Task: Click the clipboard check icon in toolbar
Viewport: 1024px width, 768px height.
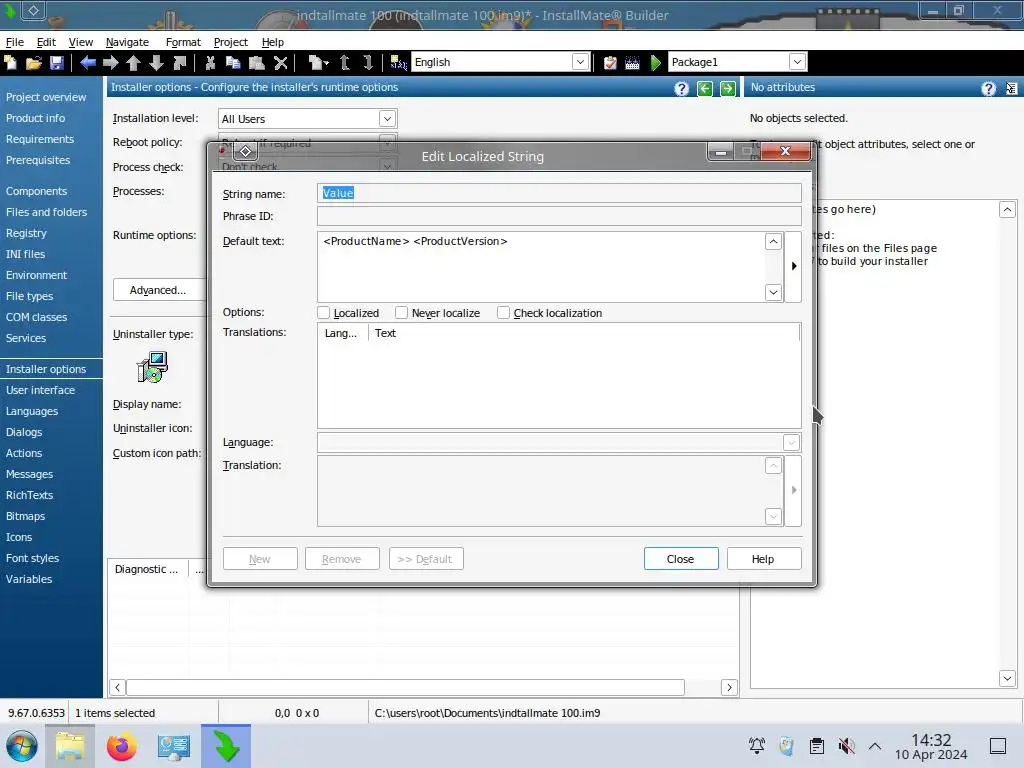Action: click(x=610, y=63)
